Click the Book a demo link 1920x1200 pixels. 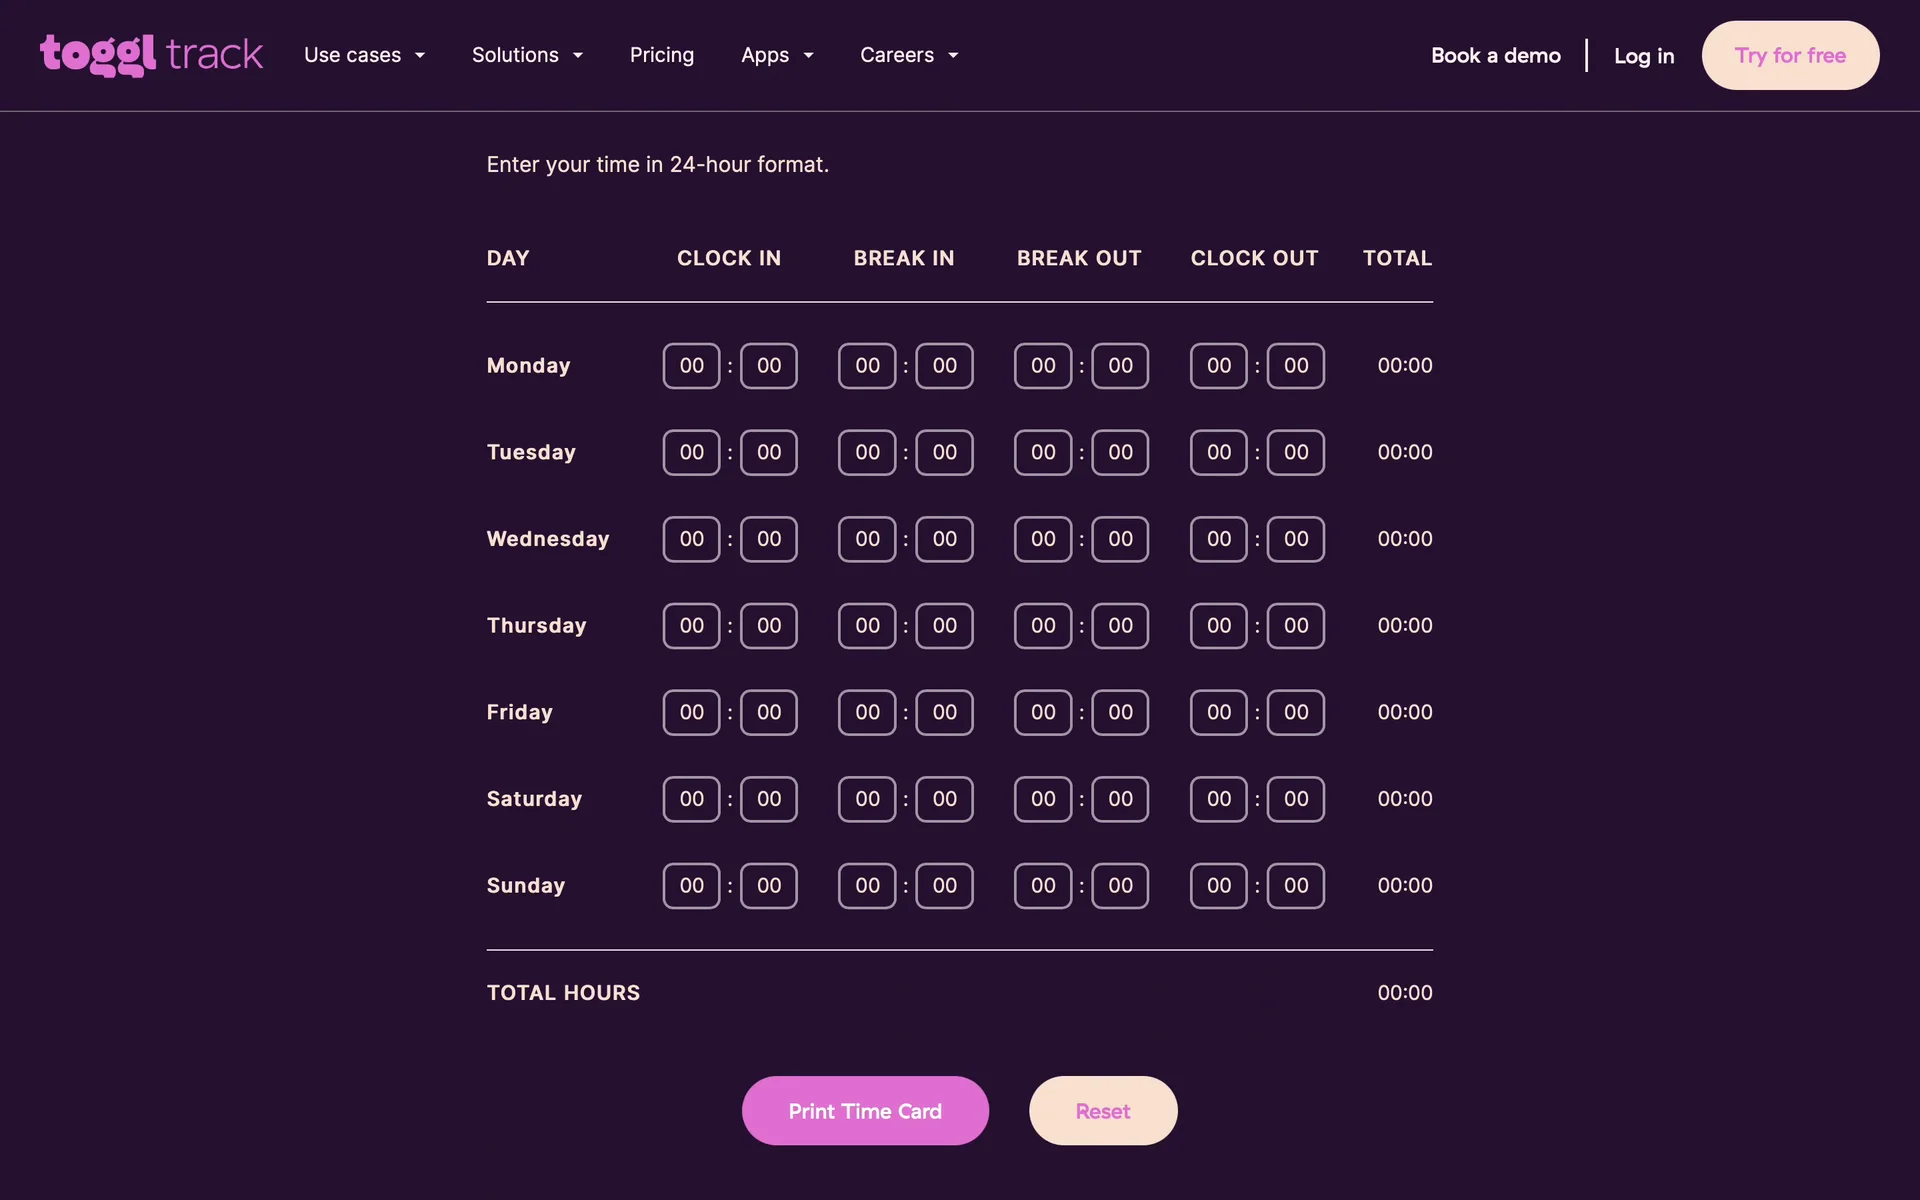(1495, 55)
